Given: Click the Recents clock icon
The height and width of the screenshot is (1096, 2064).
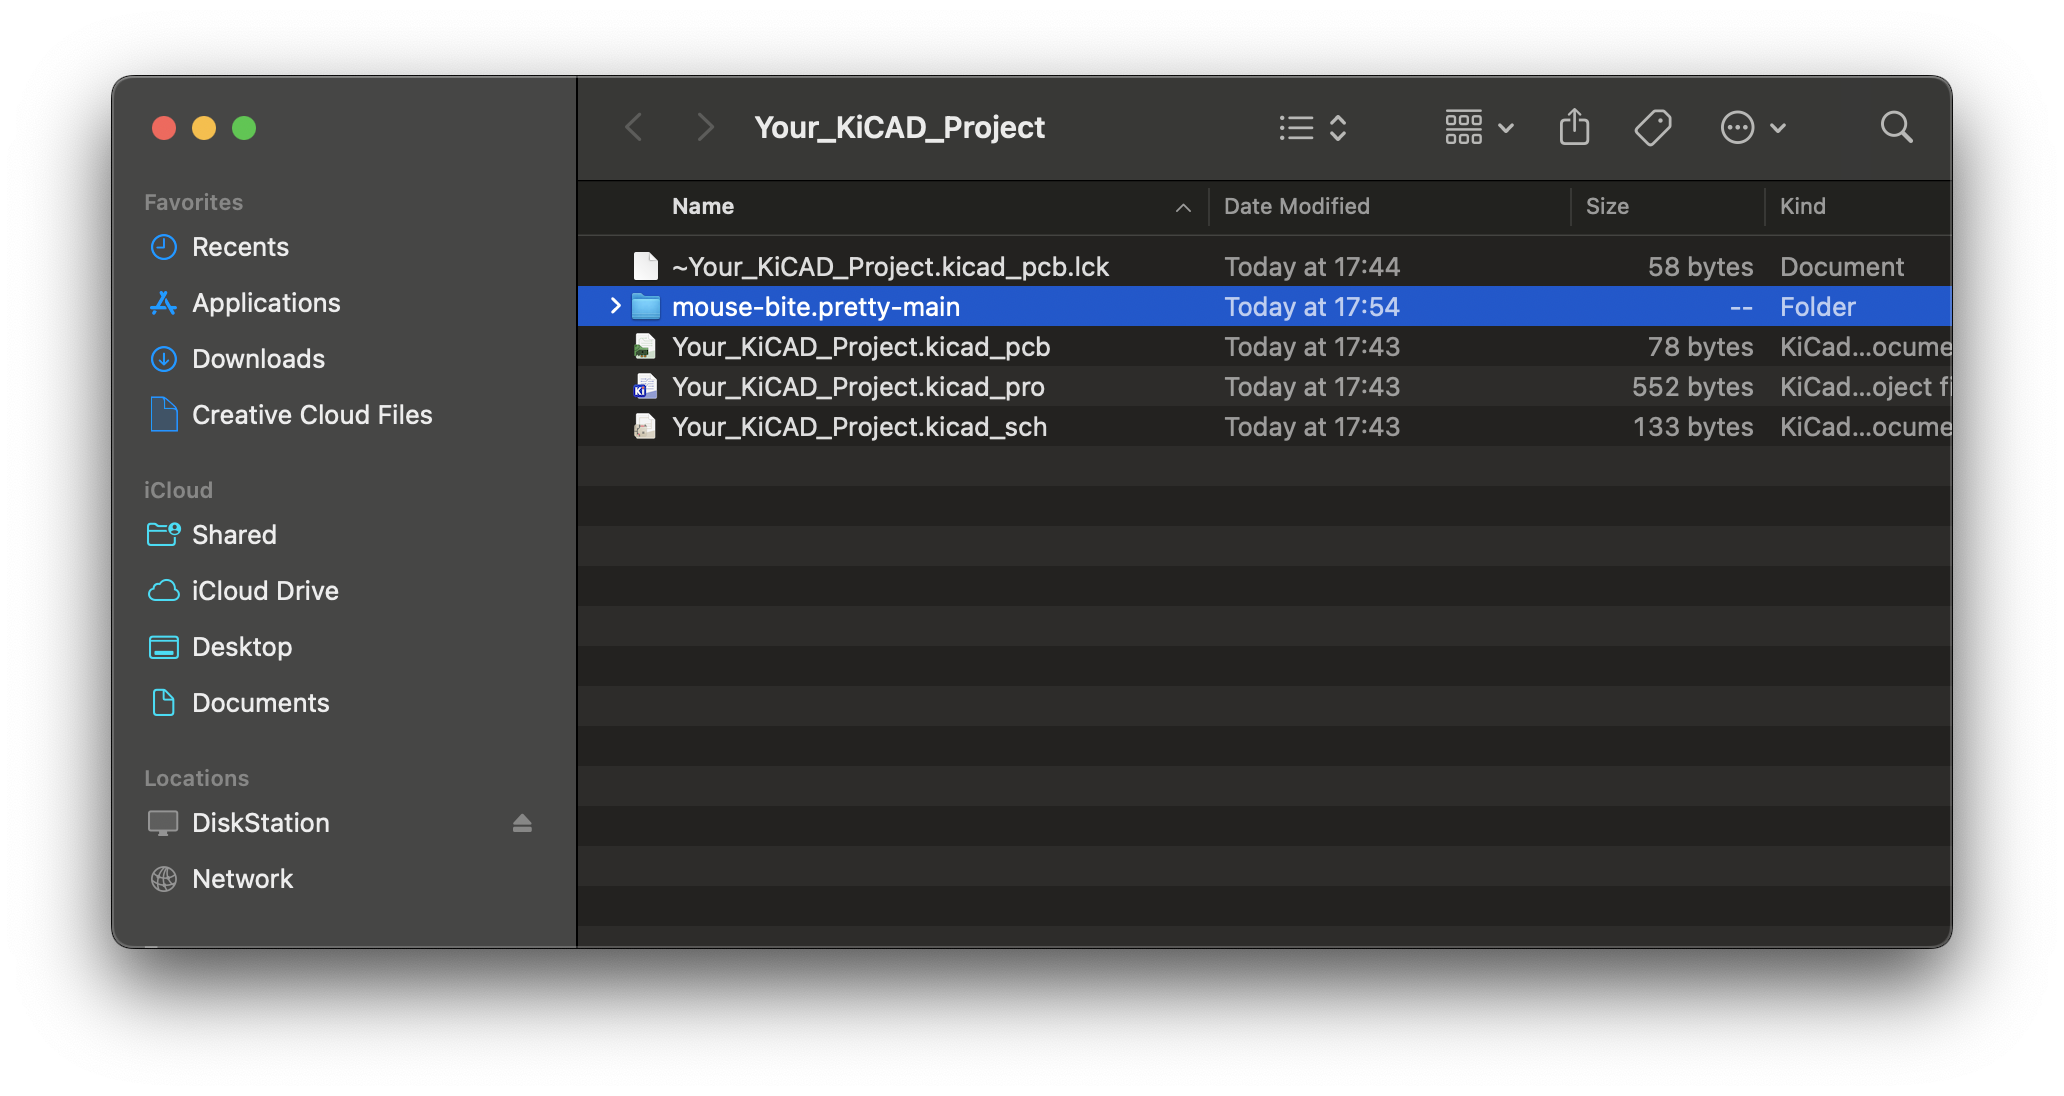Looking at the screenshot, I should point(163,247).
